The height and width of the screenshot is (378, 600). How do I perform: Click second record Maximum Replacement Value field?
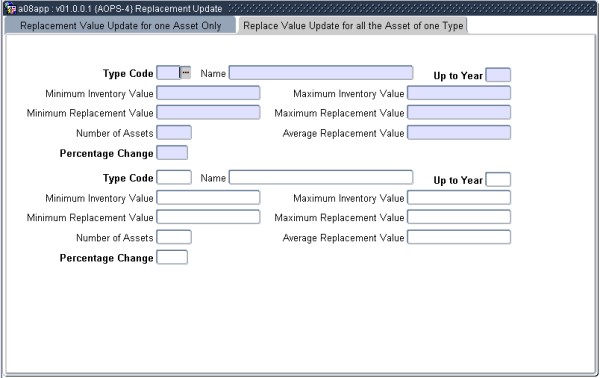tap(459, 217)
